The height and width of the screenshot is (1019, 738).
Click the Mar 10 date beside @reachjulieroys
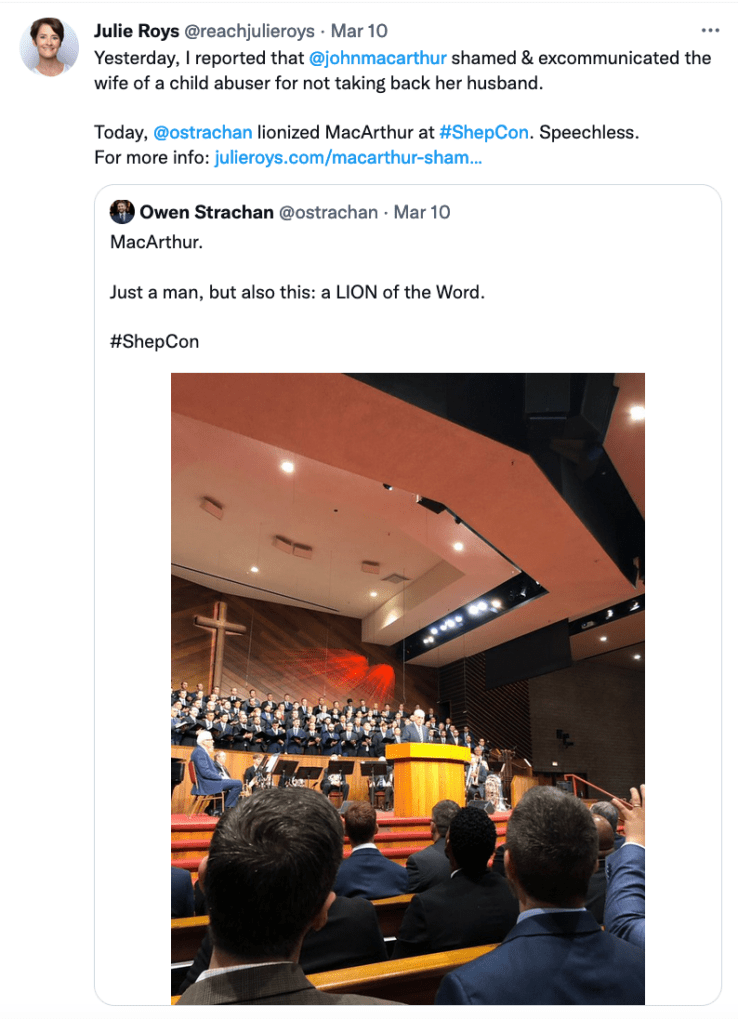[359, 31]
